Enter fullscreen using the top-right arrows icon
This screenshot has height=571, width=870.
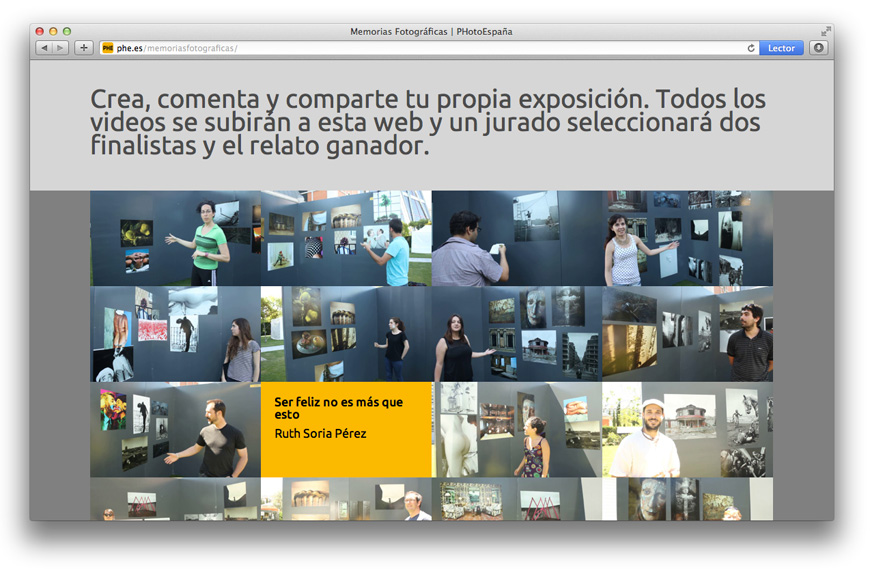[x=826, y=31]
